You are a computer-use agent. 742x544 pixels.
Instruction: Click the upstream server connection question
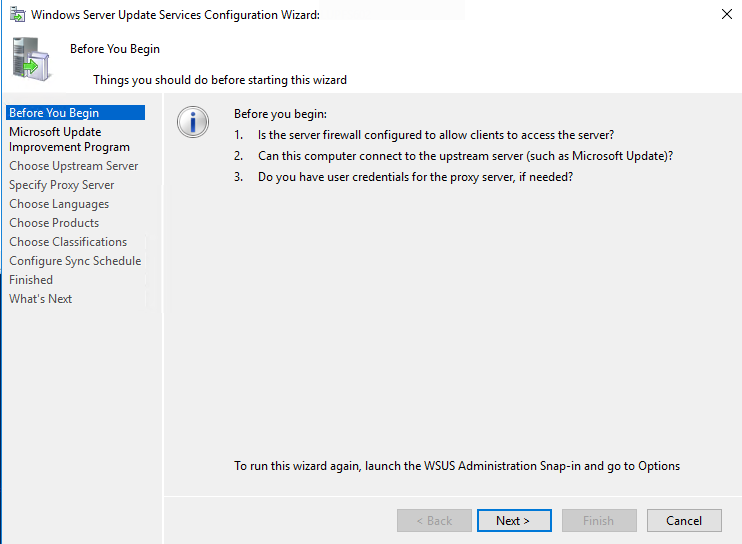tap(466, 156)
